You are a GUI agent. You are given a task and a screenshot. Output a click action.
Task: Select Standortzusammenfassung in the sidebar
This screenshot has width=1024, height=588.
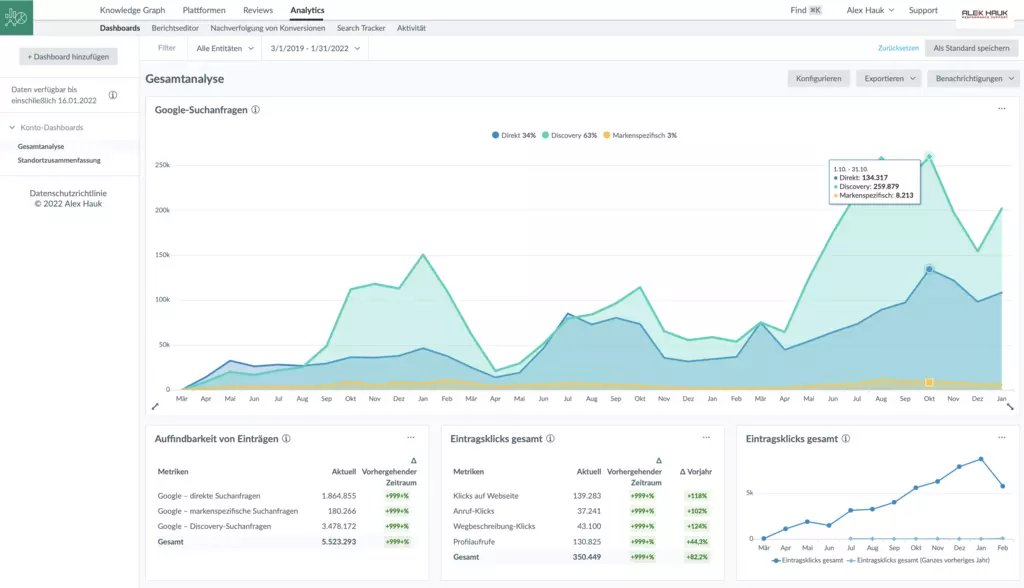coord(59,160)
